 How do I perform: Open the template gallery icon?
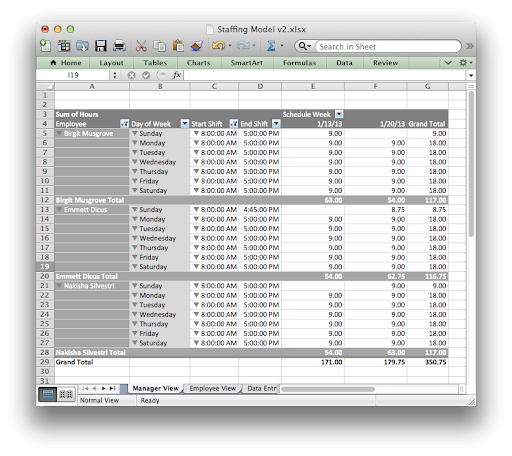tap(64, 46)
